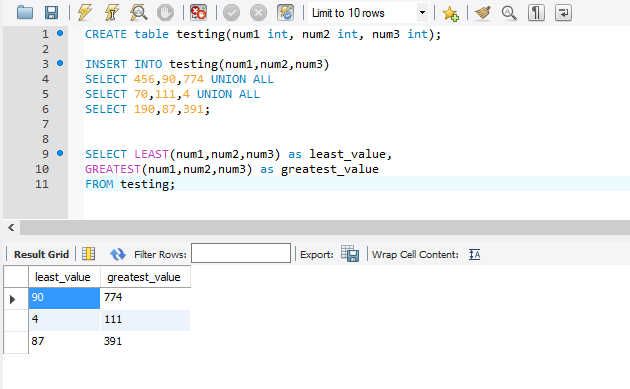
Task: Click row indicator arrow of first row
Action: click(12, 299)
